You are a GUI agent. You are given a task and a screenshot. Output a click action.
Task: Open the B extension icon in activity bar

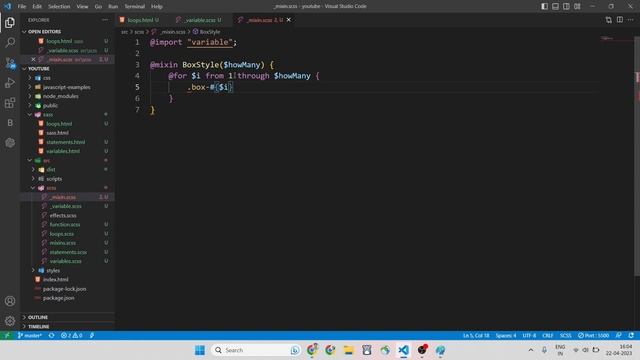[10, 122]
